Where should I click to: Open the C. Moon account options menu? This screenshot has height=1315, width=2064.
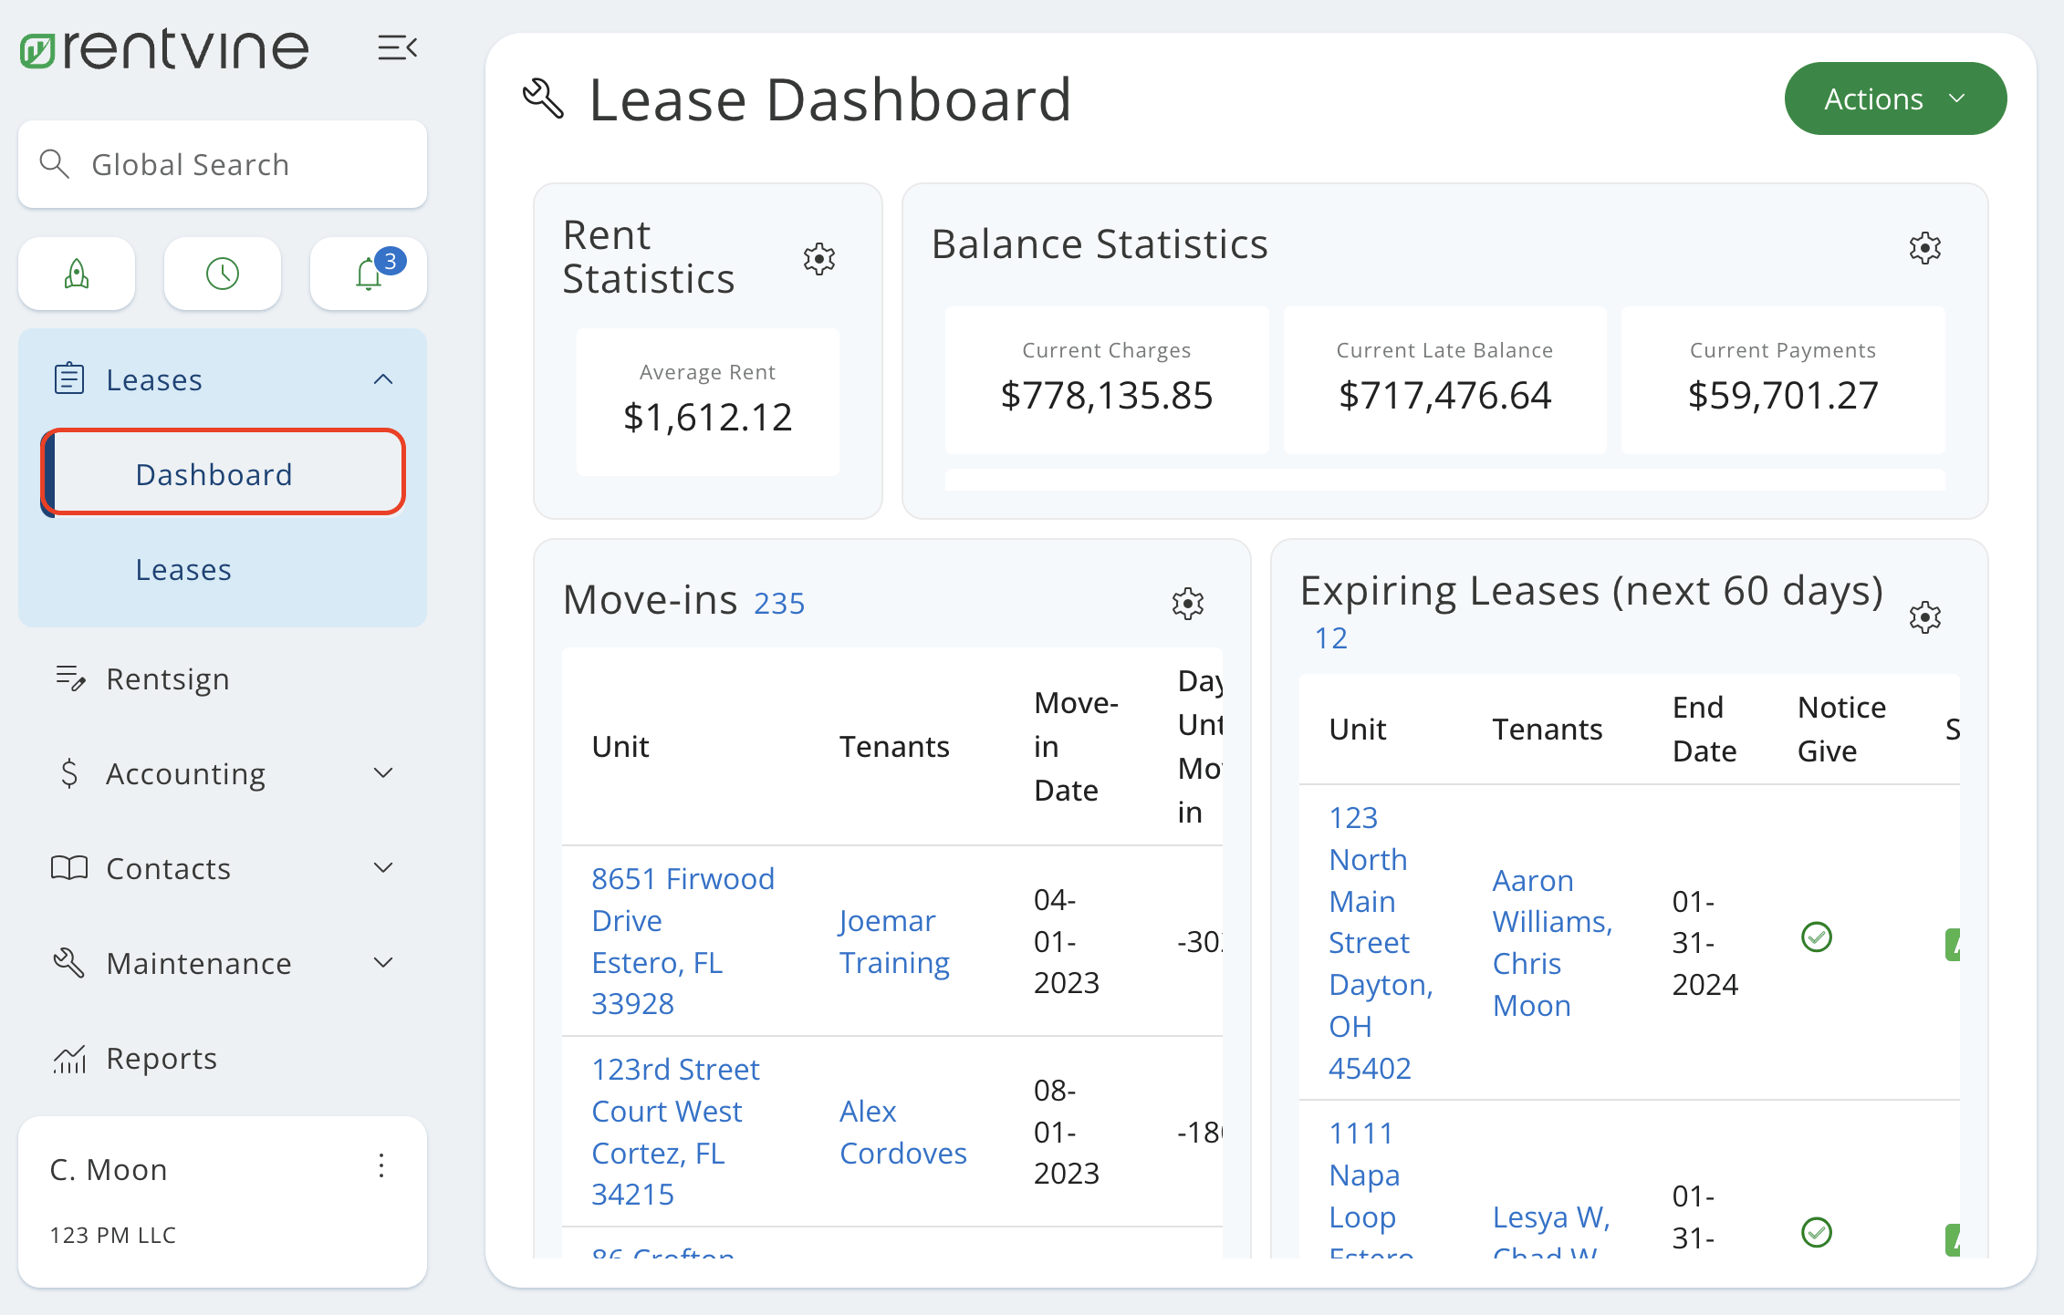pos(381,1166)
